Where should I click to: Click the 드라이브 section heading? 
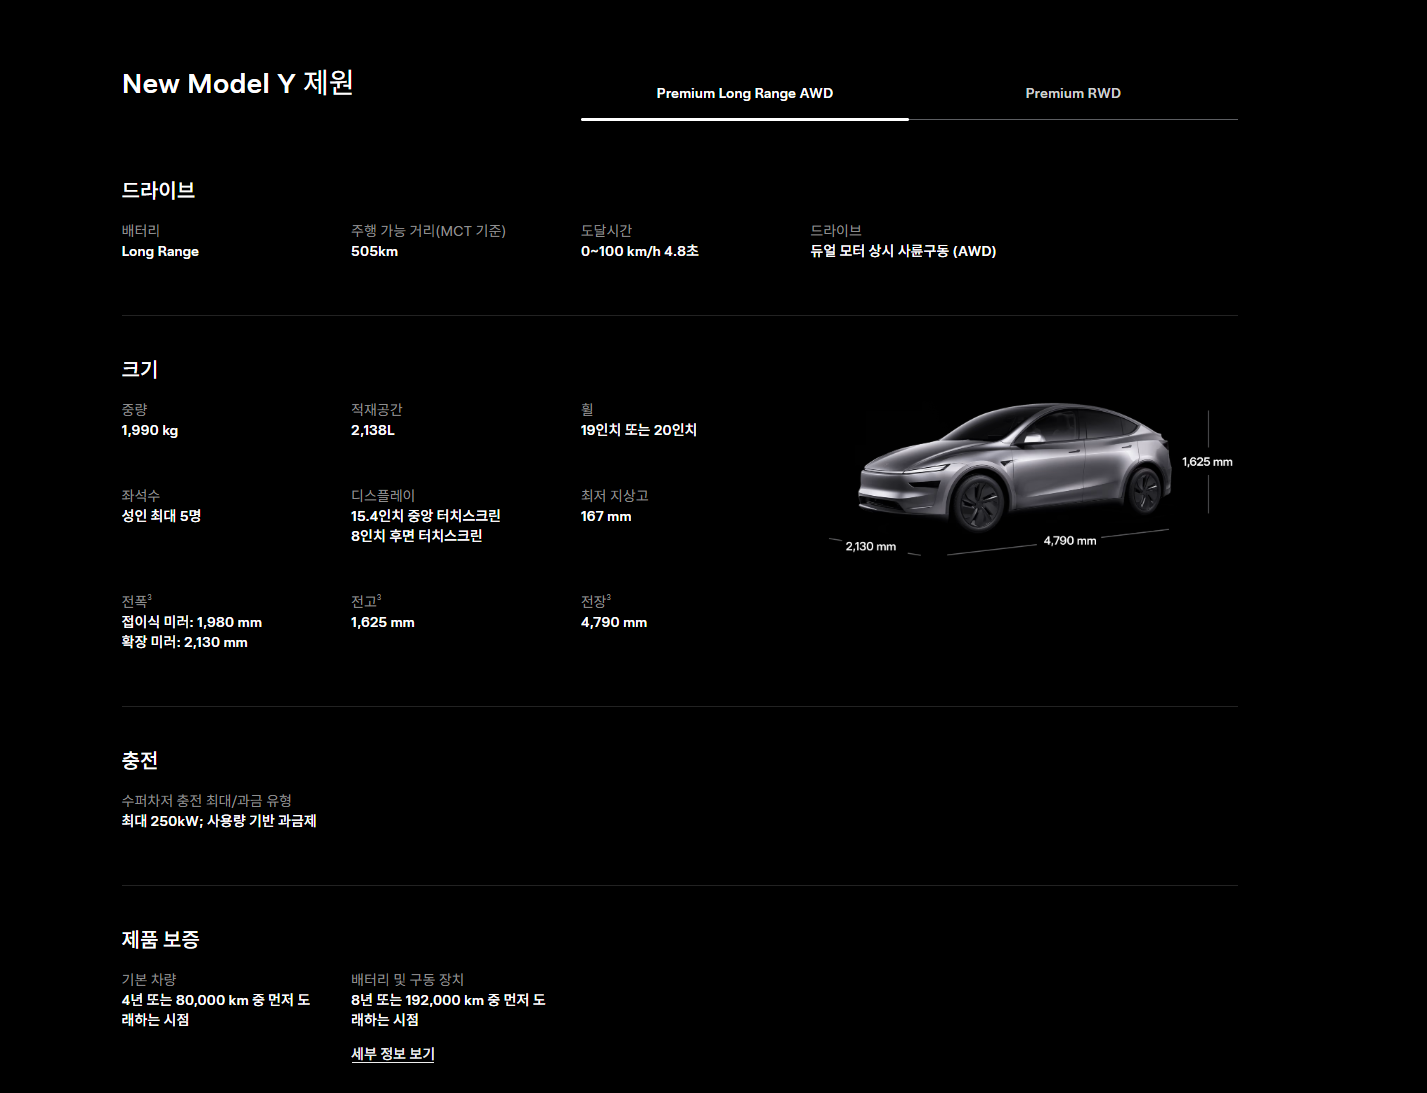[x=158, y=190]
